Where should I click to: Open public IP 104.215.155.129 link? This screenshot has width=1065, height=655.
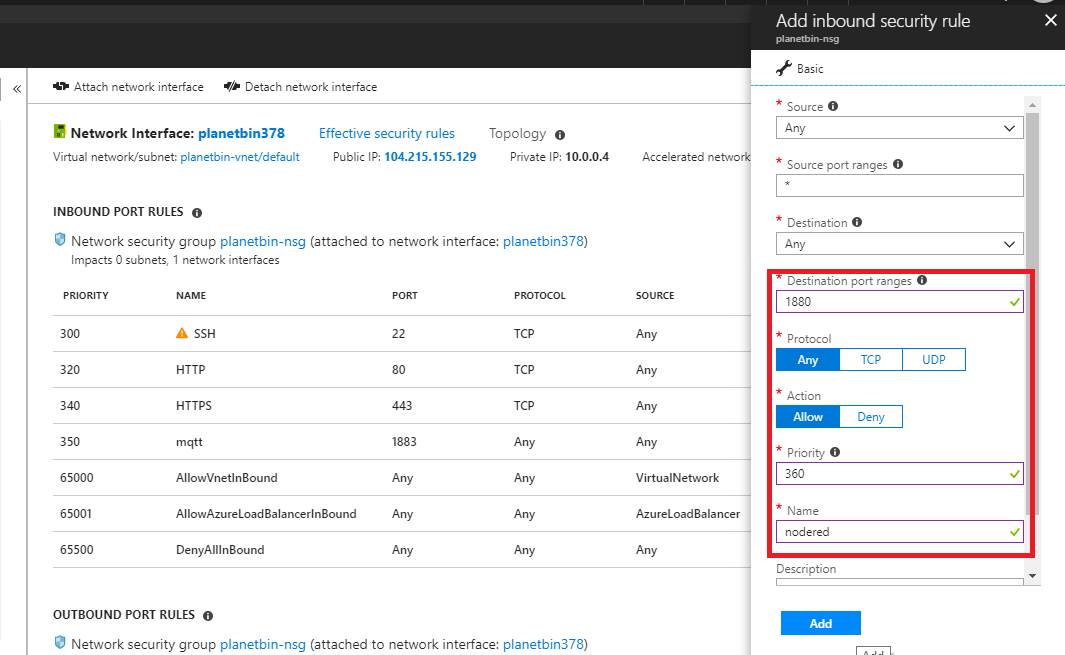[430, 157]
